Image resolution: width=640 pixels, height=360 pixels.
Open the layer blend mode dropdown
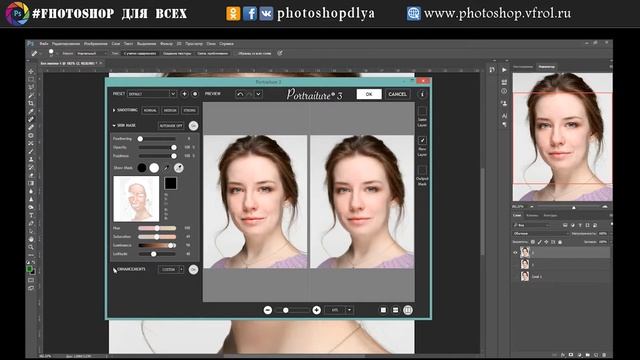(x=540, y=234)
